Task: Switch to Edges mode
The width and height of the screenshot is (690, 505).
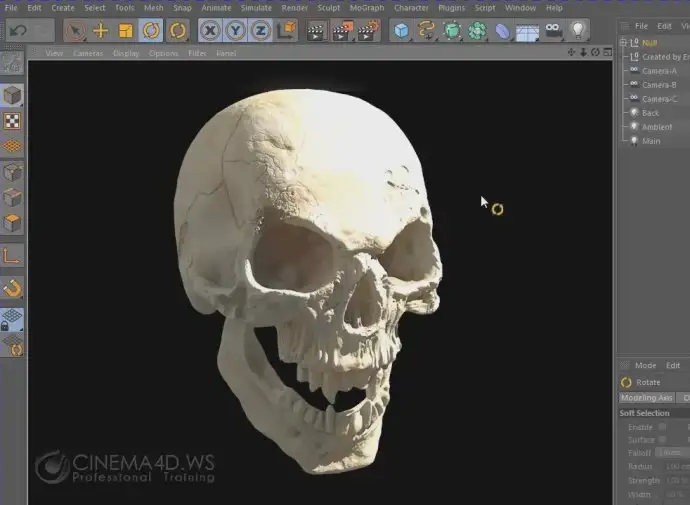Action: click(x=12, y=198)
